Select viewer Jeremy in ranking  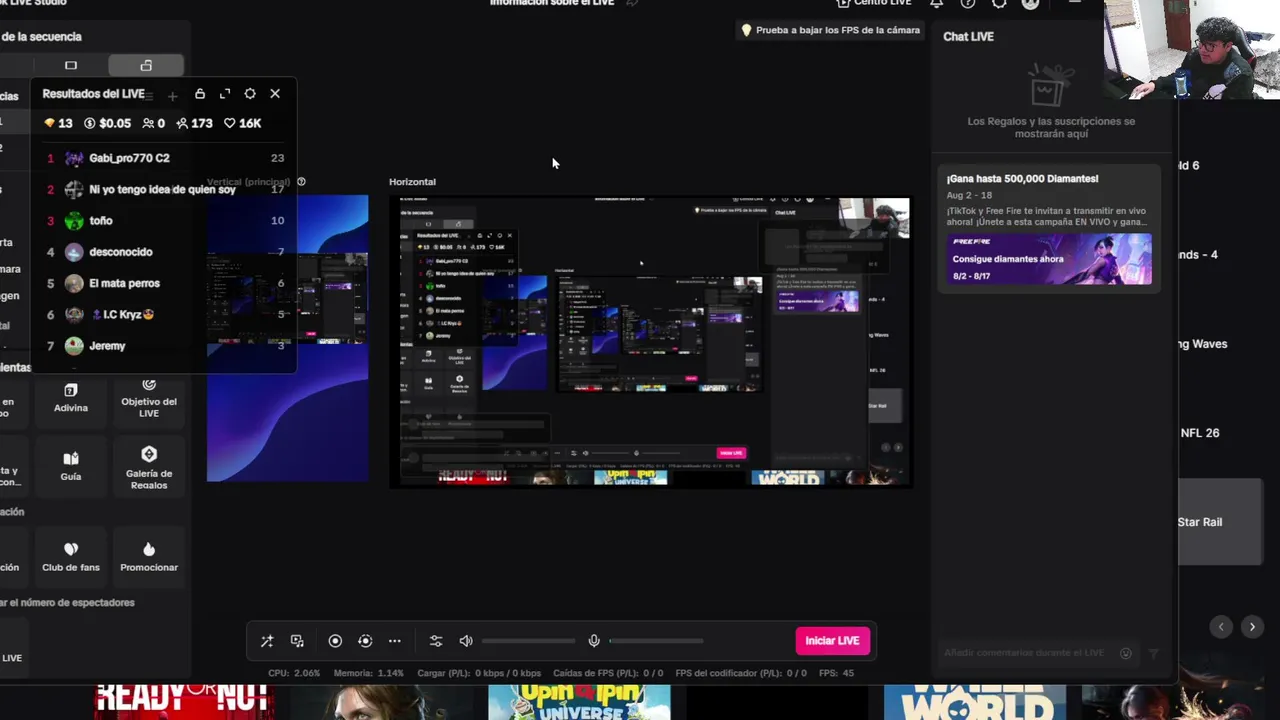pyautogui.click(x=165, y=346)
